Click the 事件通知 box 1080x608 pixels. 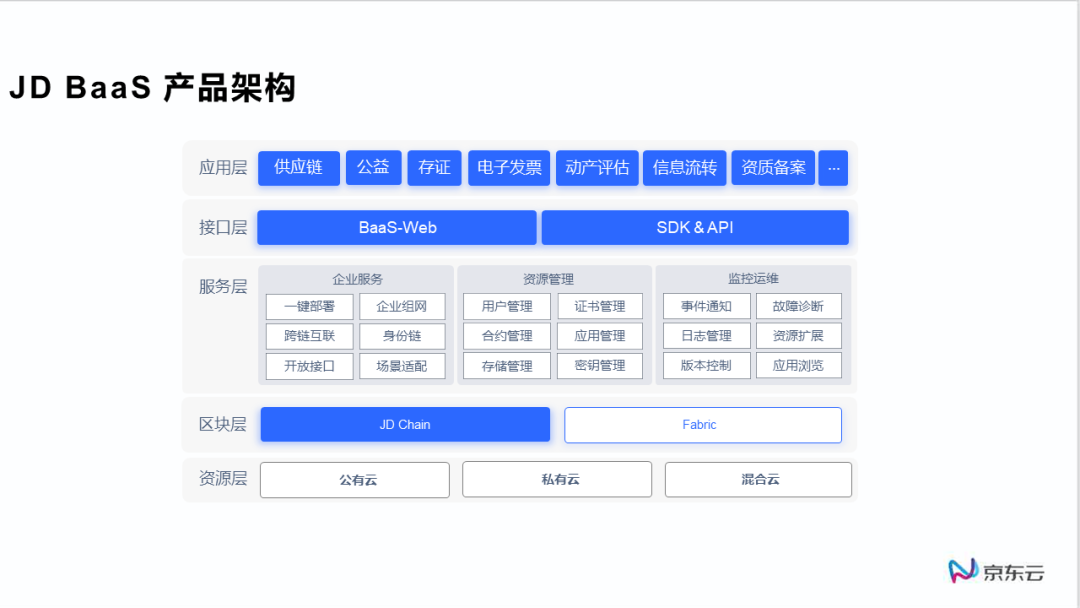tap(707, 306)
